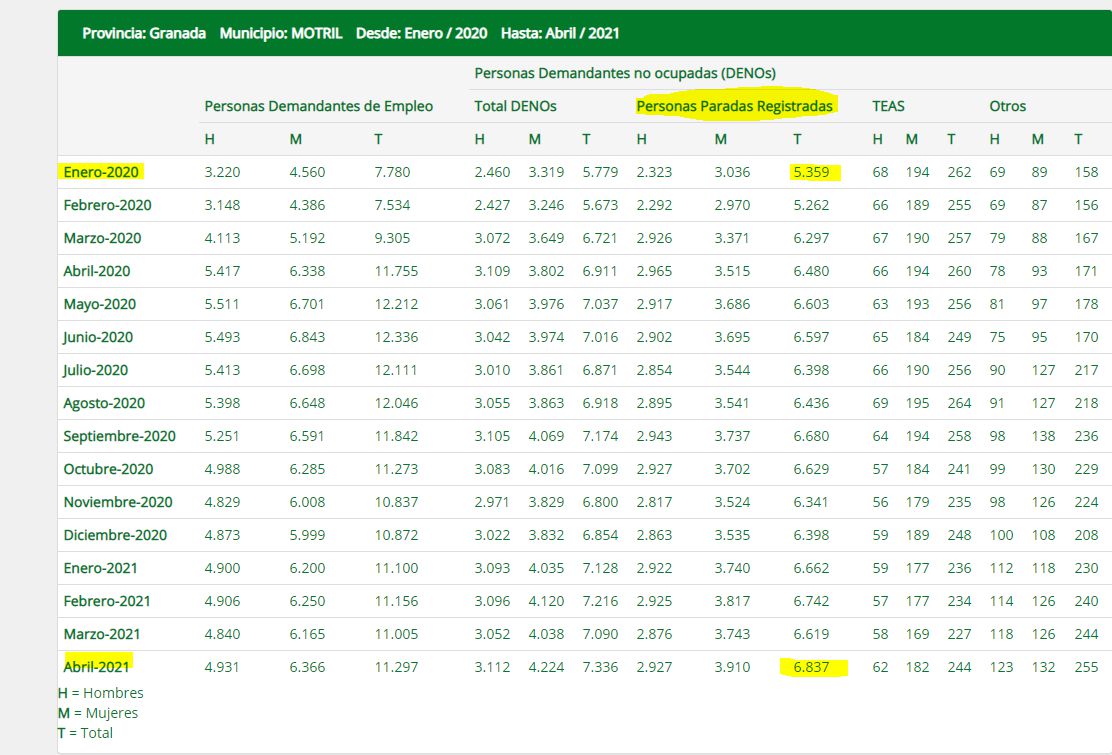1112x755 pixels.
Task: Click the Enero-2020 row label
Action: click(x=101, y=172)
